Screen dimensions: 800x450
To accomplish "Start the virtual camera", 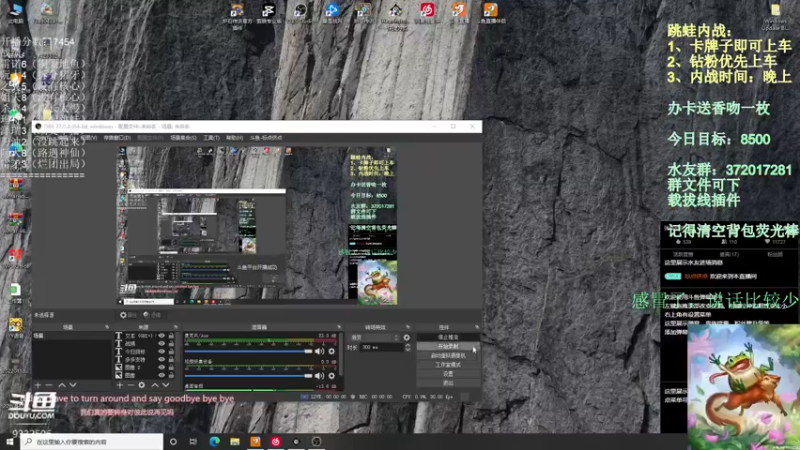I will (448, 356).
